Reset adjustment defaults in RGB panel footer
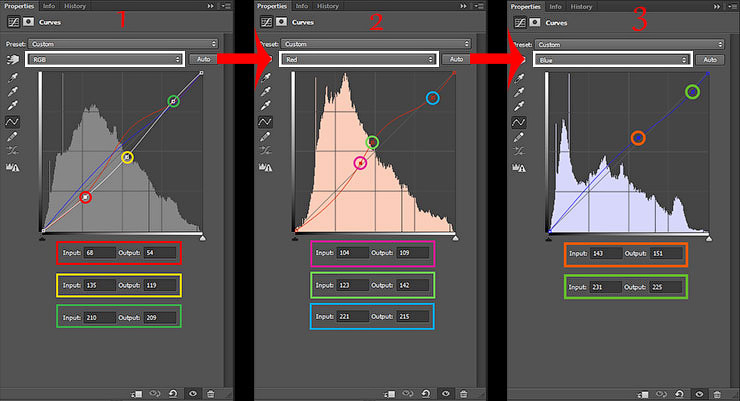 (173, 393)
